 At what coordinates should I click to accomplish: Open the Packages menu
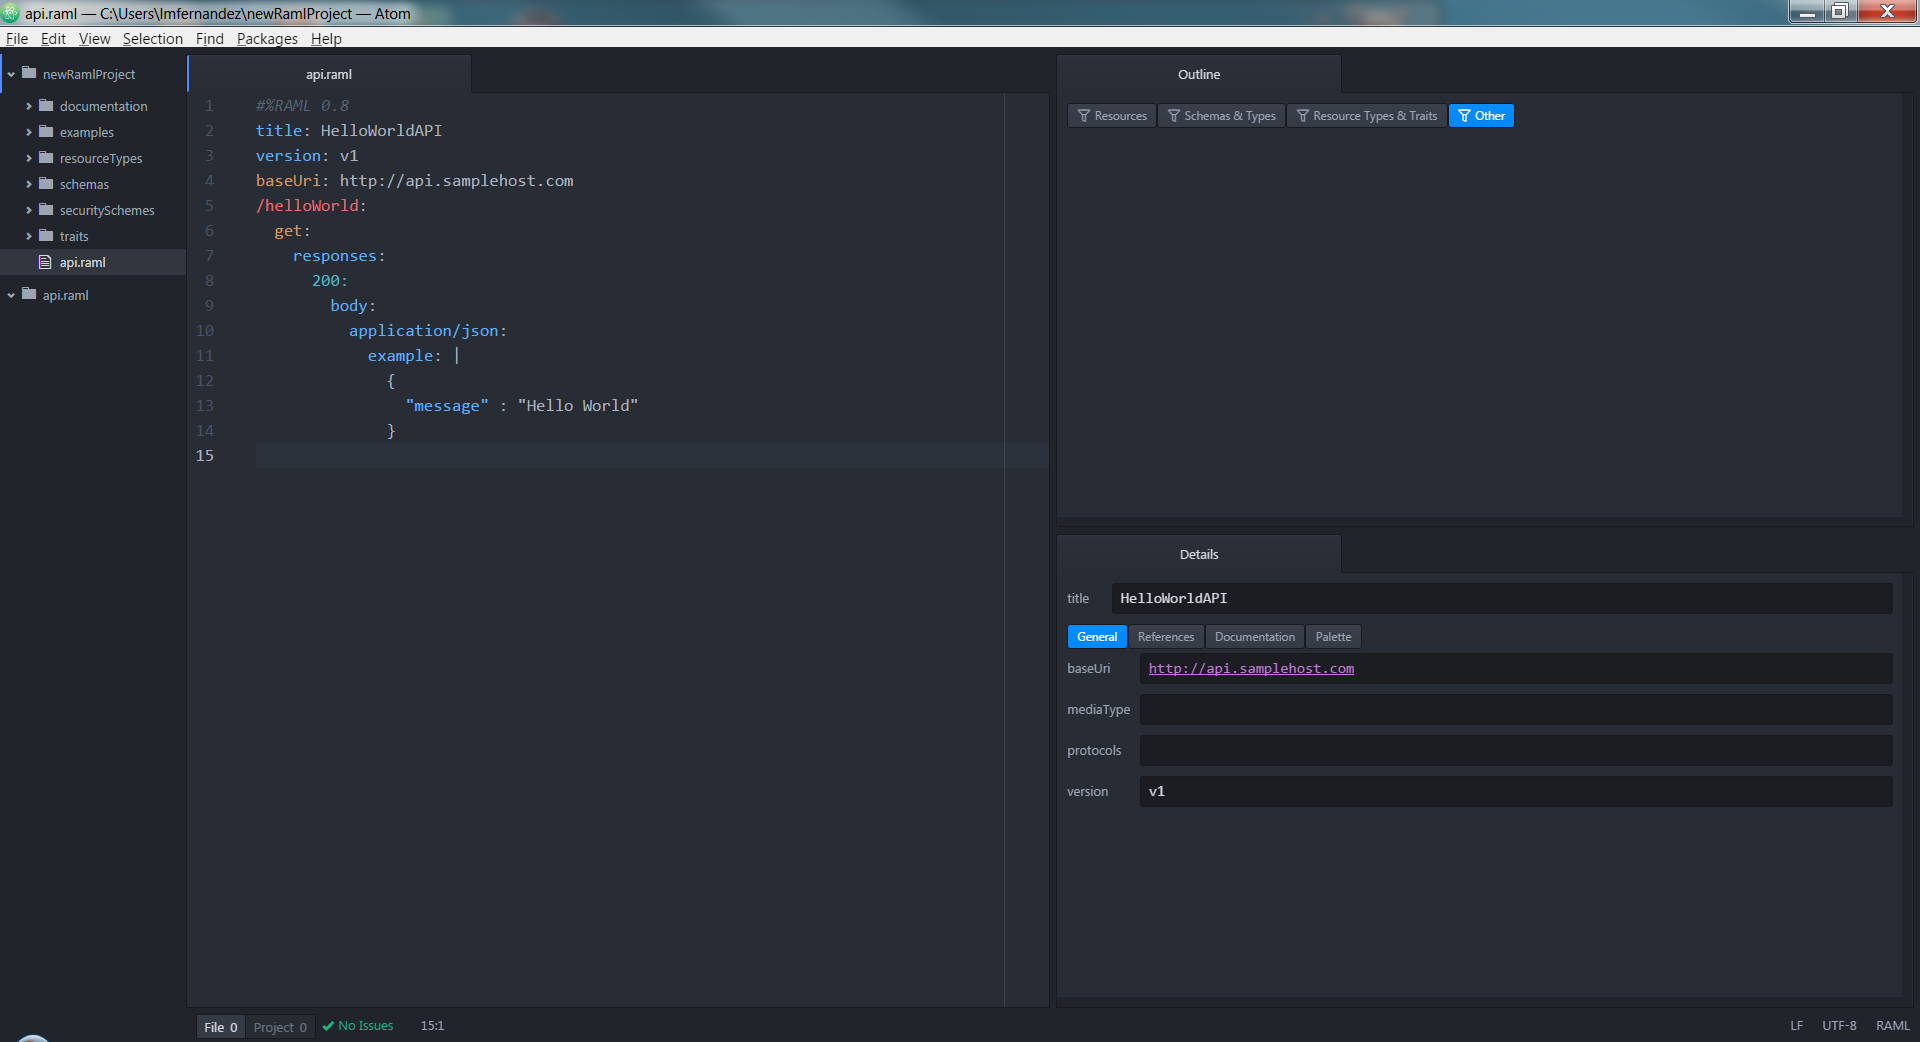(x=267, y=38)
